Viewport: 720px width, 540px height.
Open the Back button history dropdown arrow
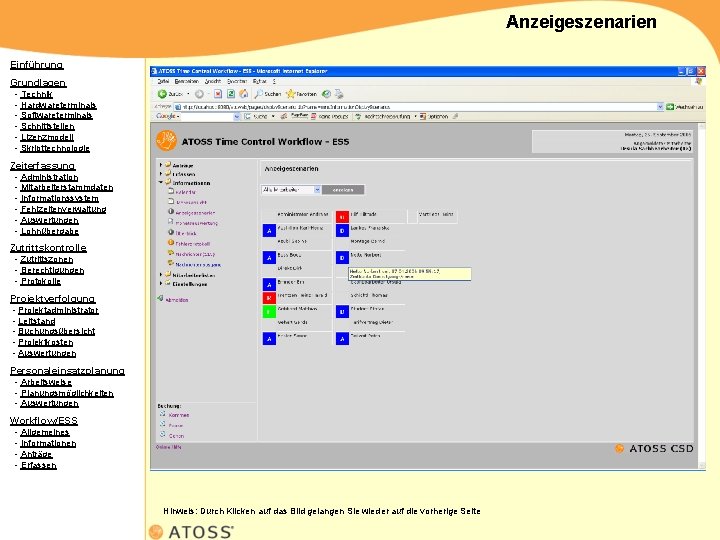point(188,94)
